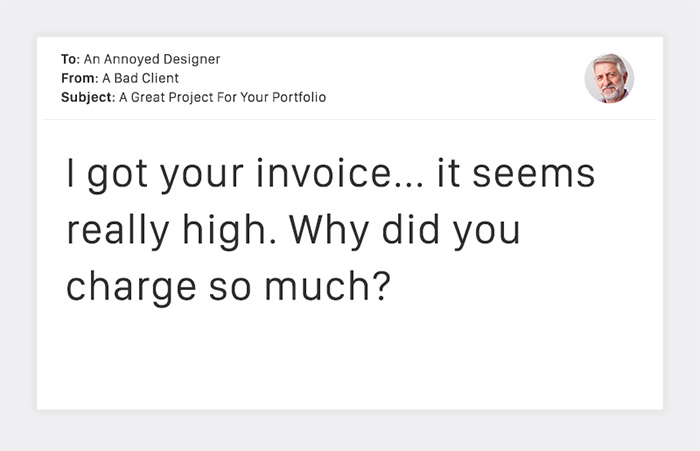Select the recipient "An Annoyed Designer"
Image resolution: width=700 pixels, height=451 pixels.
pyautogui.click(x=152, y=59)
